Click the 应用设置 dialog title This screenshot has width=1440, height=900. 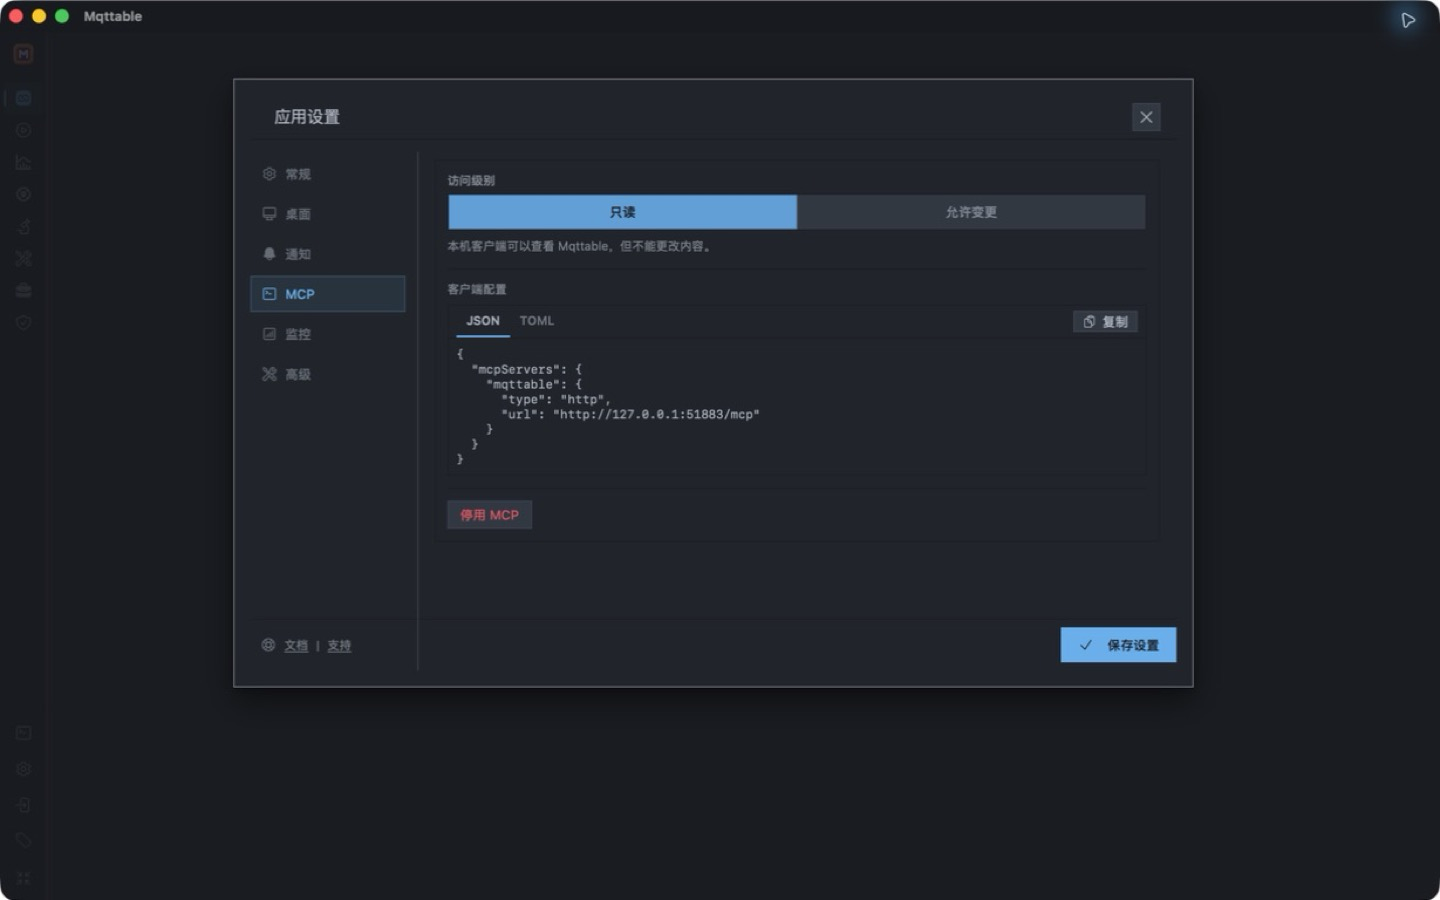(307, 117)
